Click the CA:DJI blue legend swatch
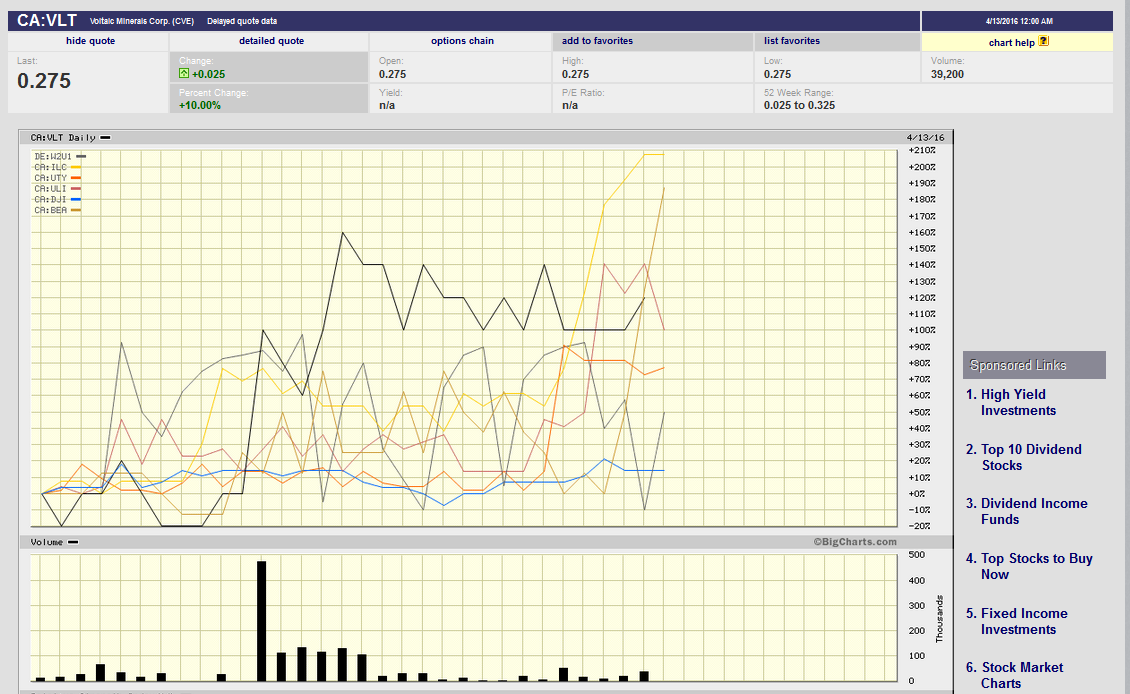The width and height of the screenshot is (1130, 694). tap(76, 199)
